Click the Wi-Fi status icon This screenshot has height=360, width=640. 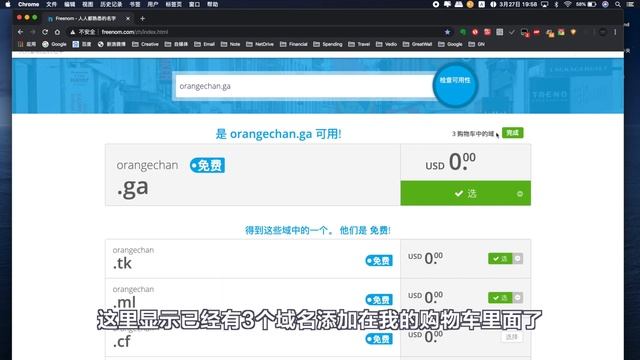pyautogui.click(x=567, y=4)
